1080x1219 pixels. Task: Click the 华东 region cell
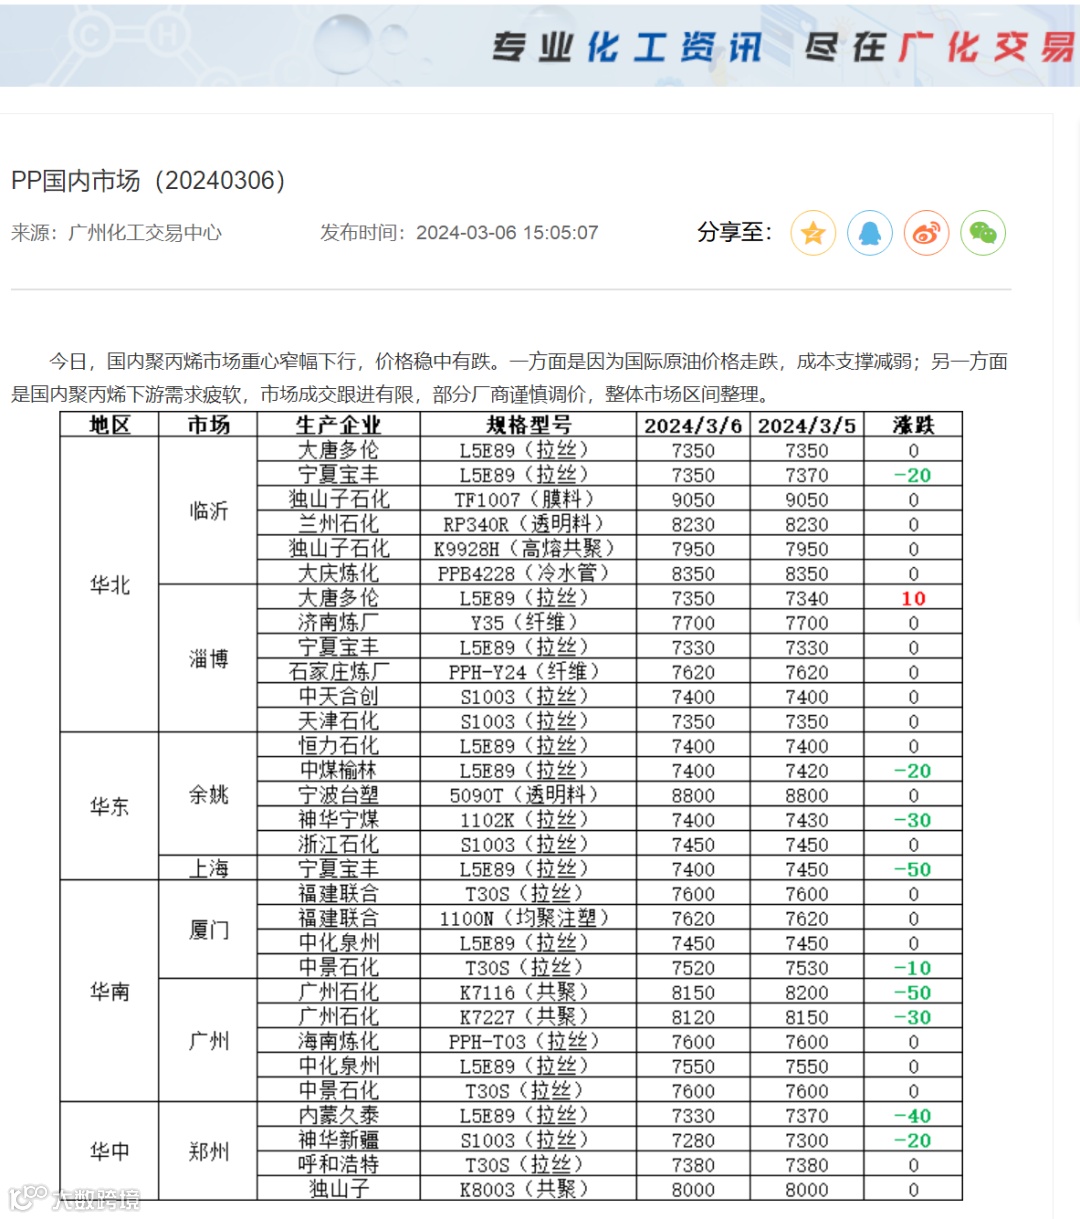click(x=110, y=807)
